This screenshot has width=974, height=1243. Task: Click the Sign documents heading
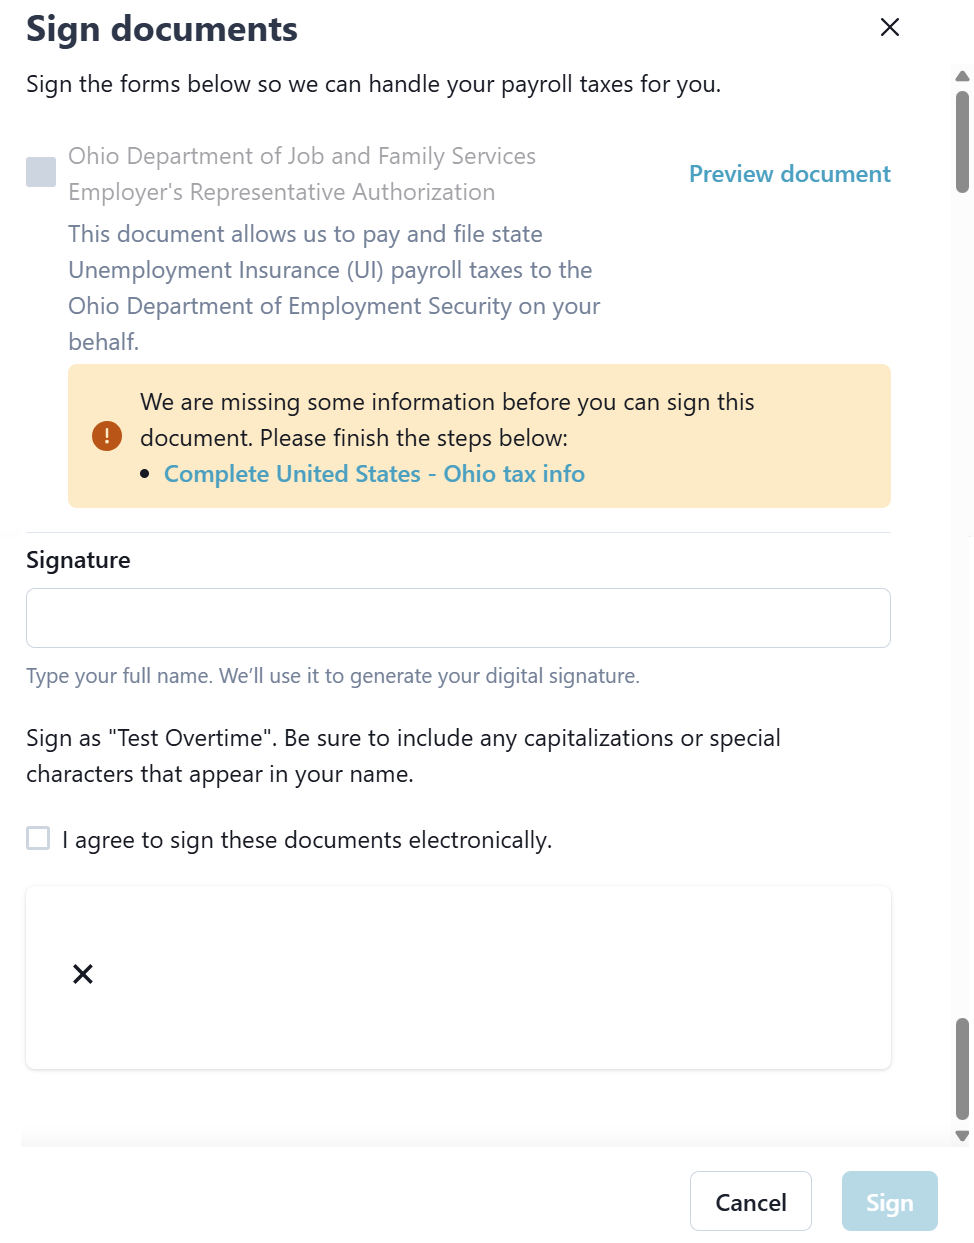coord(162,29)
